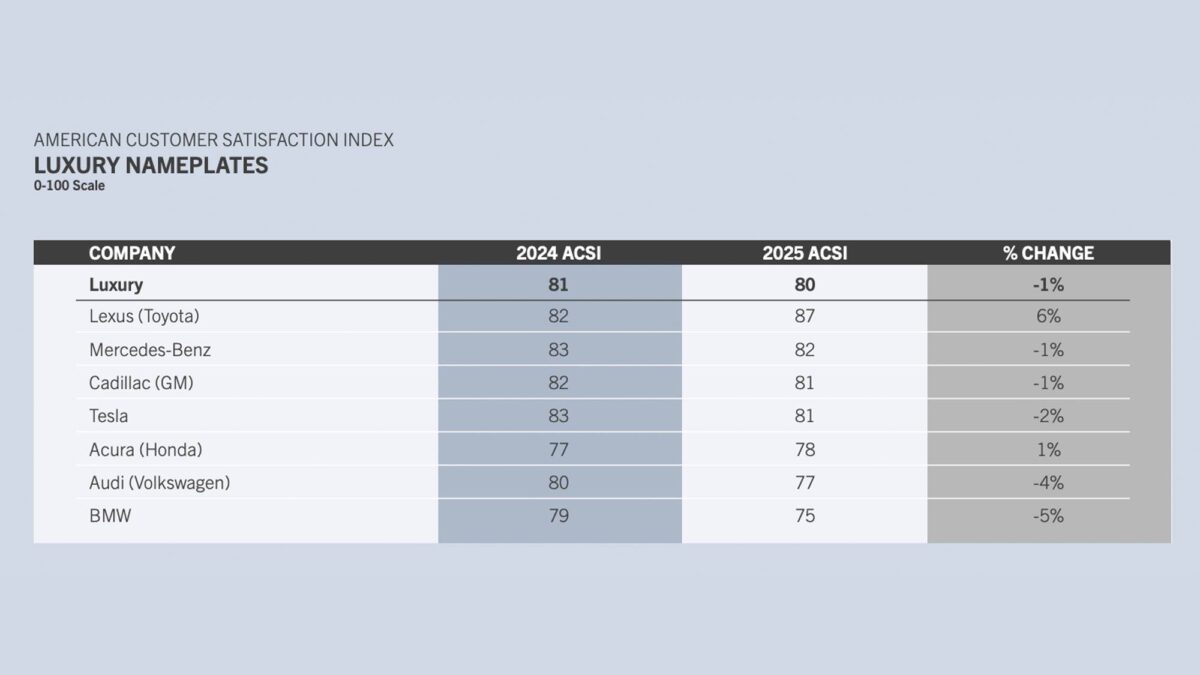
Task: Click the Mercedes-Benz company name
Action: [150, 350]
